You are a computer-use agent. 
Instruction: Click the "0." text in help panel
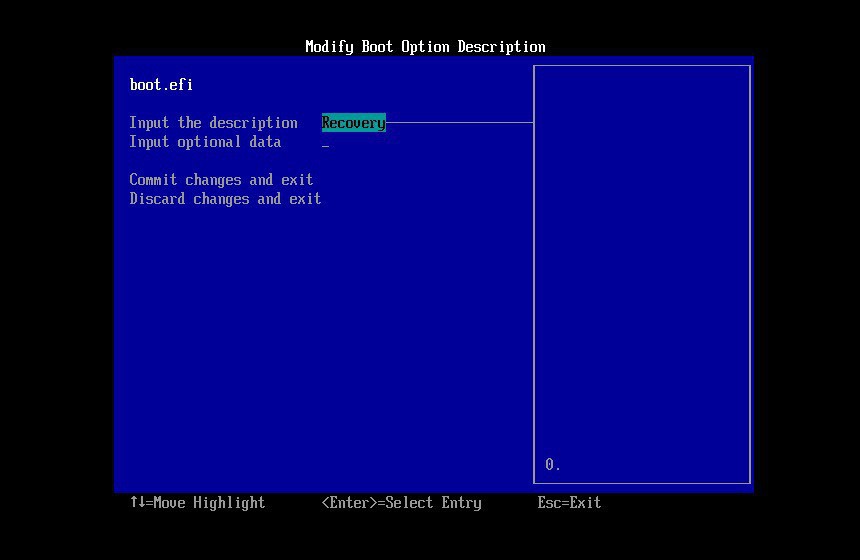pyautogui.click(x=553, y=465)
